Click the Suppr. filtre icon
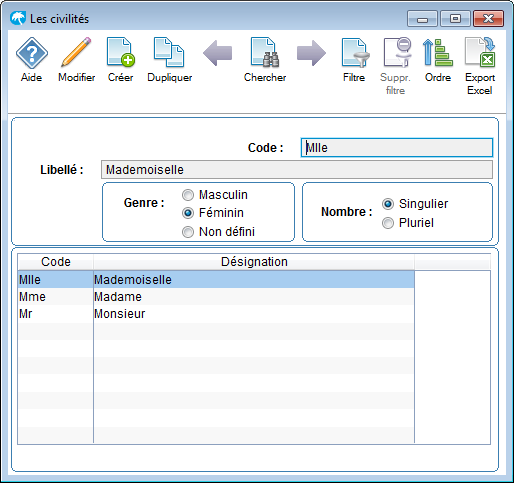The height and width of the screenshot is (483, 514). (x=397, y=52)
